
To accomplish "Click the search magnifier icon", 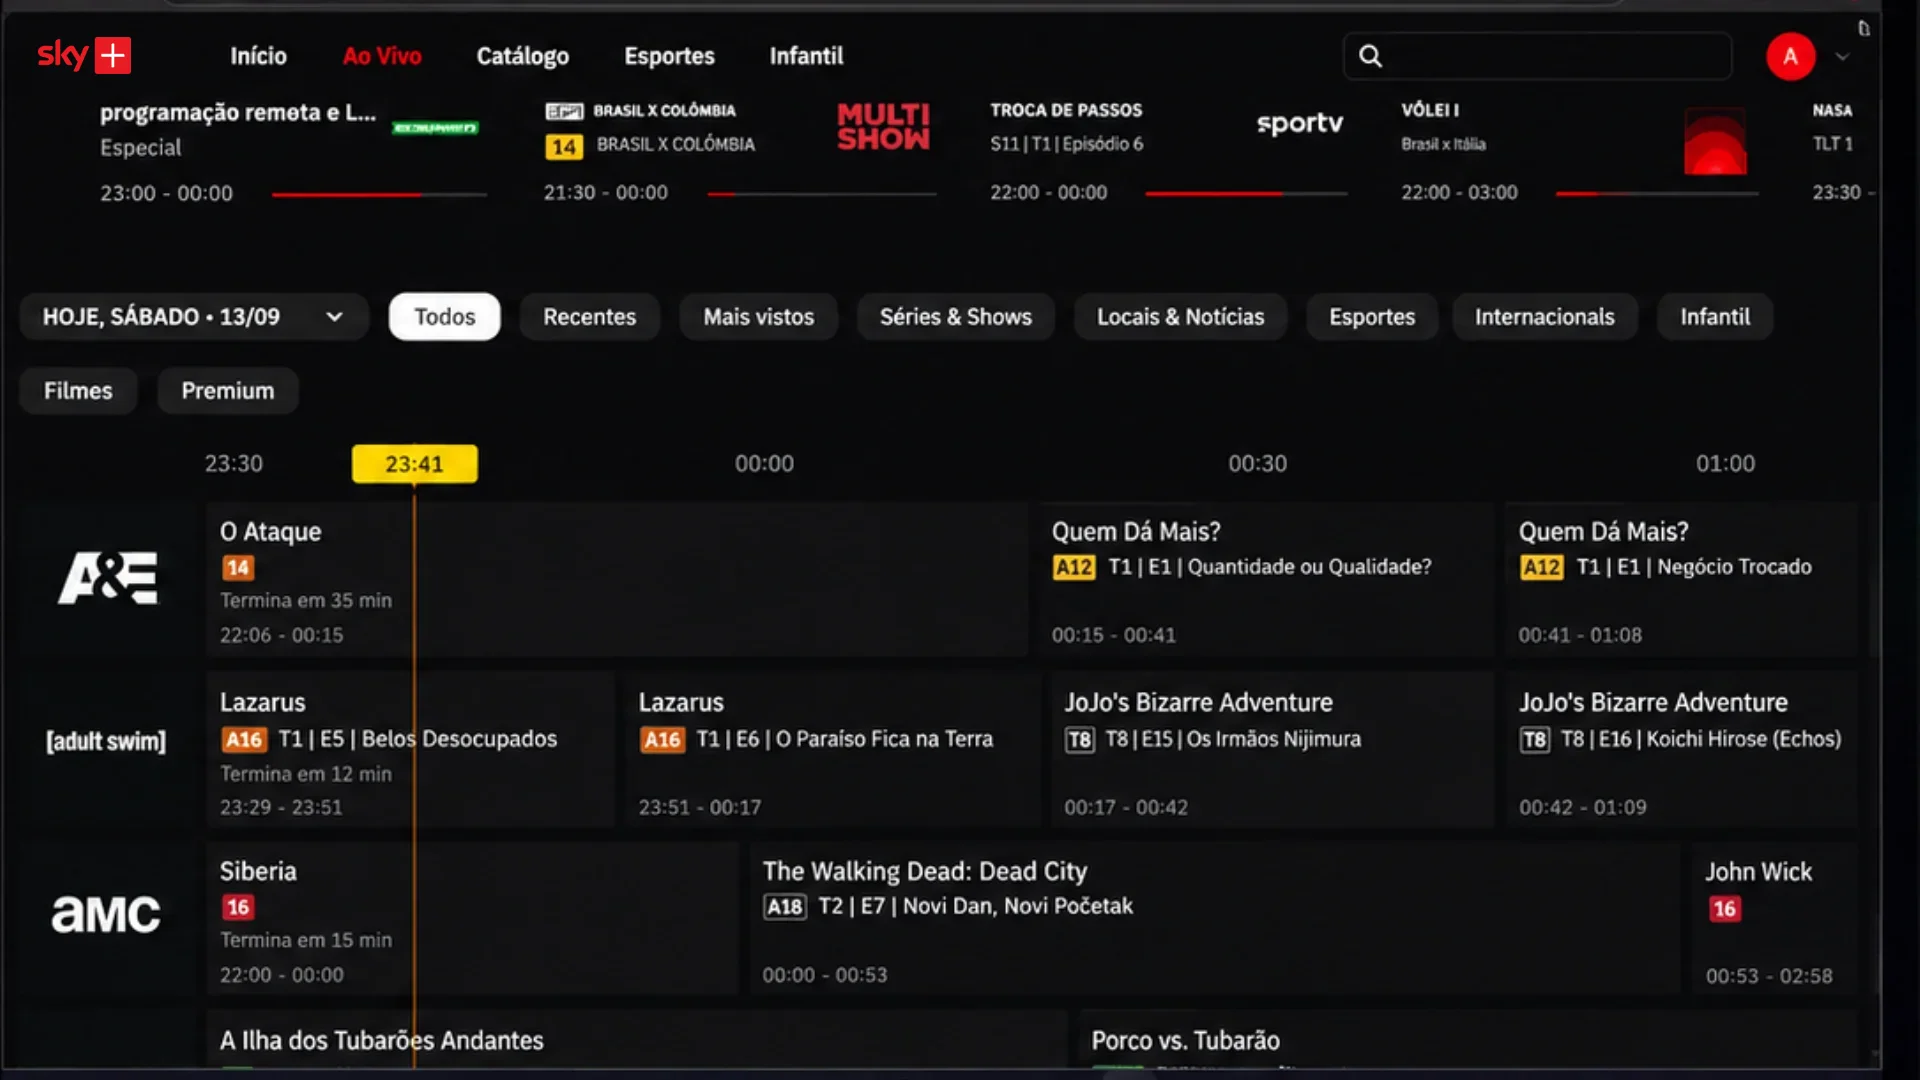I will (1370, 56).
